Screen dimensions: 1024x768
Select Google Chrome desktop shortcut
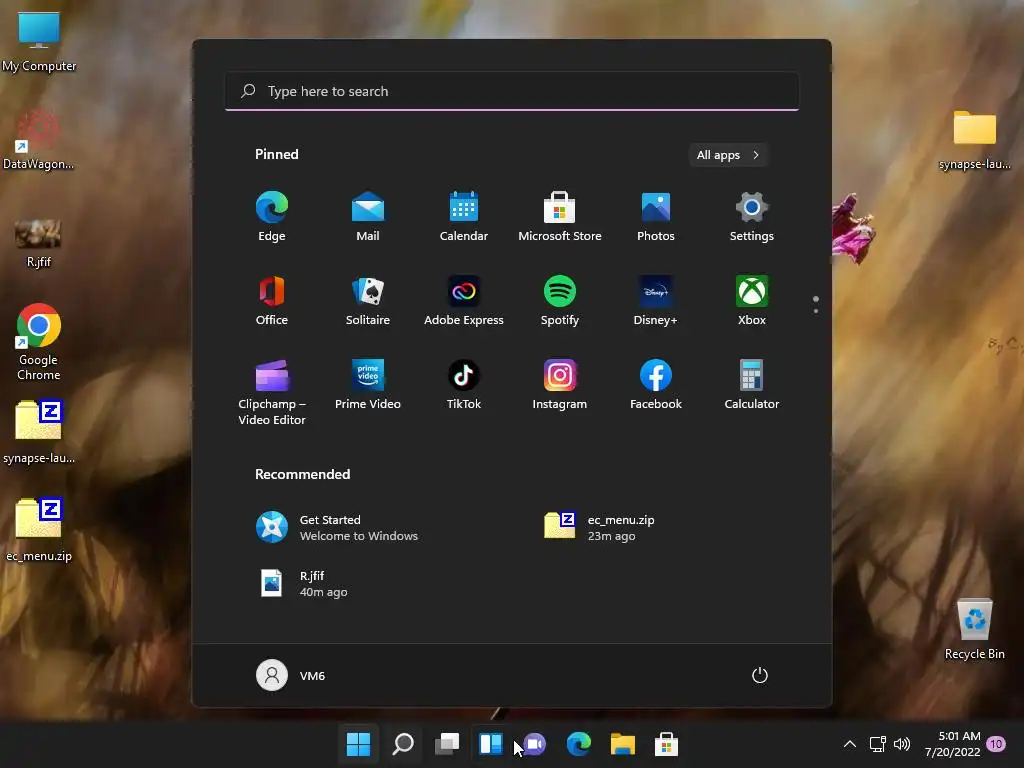[x=39, y=342]
